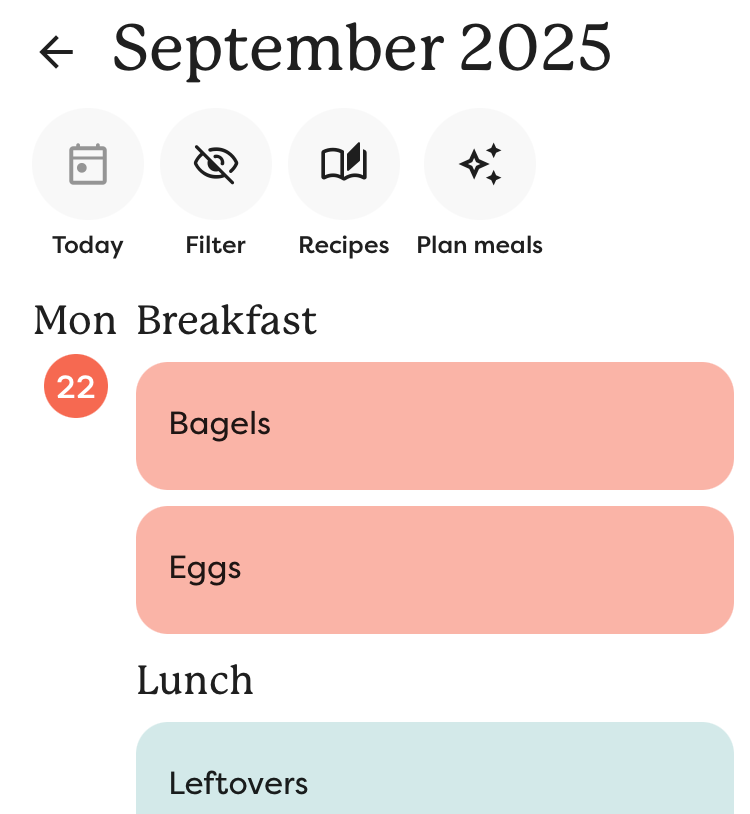Click the 'Mon' day label

tap(75, 321)
